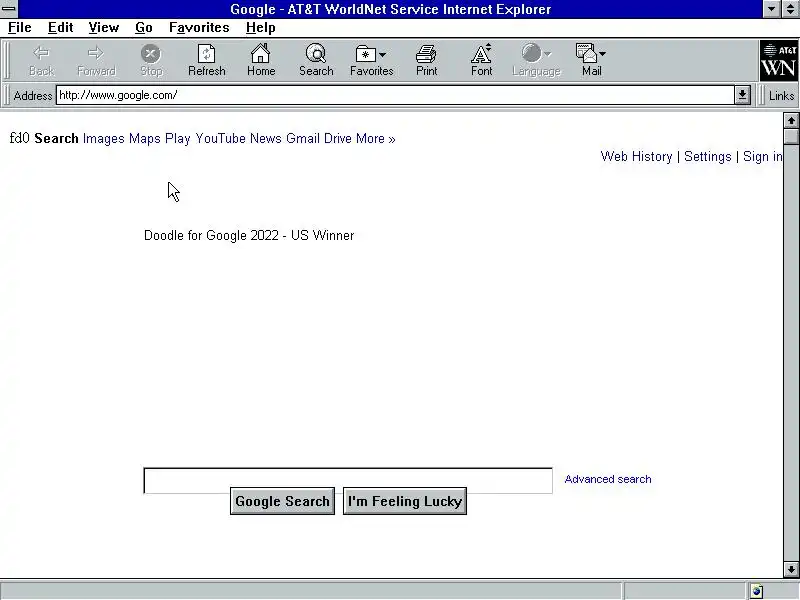Open the Favorites folder toolbar icon
The image size is (800, 600).
(x=365, y=54)
